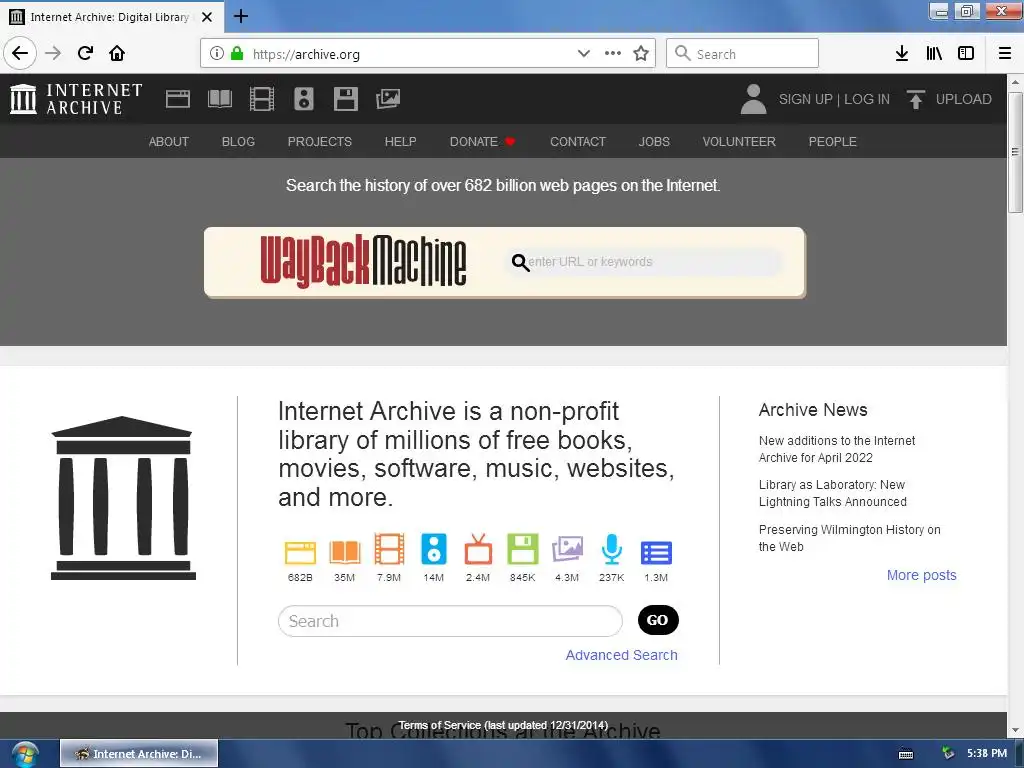The width and height of the screenshot is (1024, 768).
Task: Click the LOG IN link
Action: (867, 99)
